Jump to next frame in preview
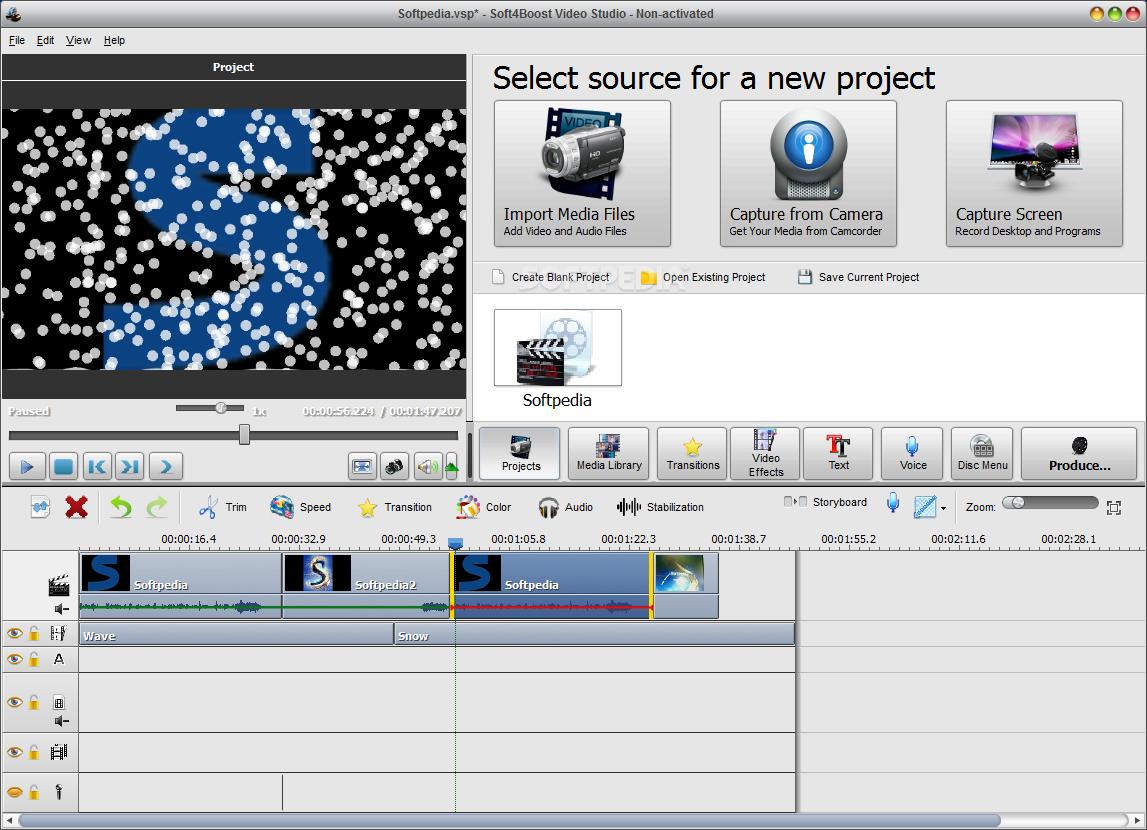This screenshot has height=830, width=1147. point(130,467)
